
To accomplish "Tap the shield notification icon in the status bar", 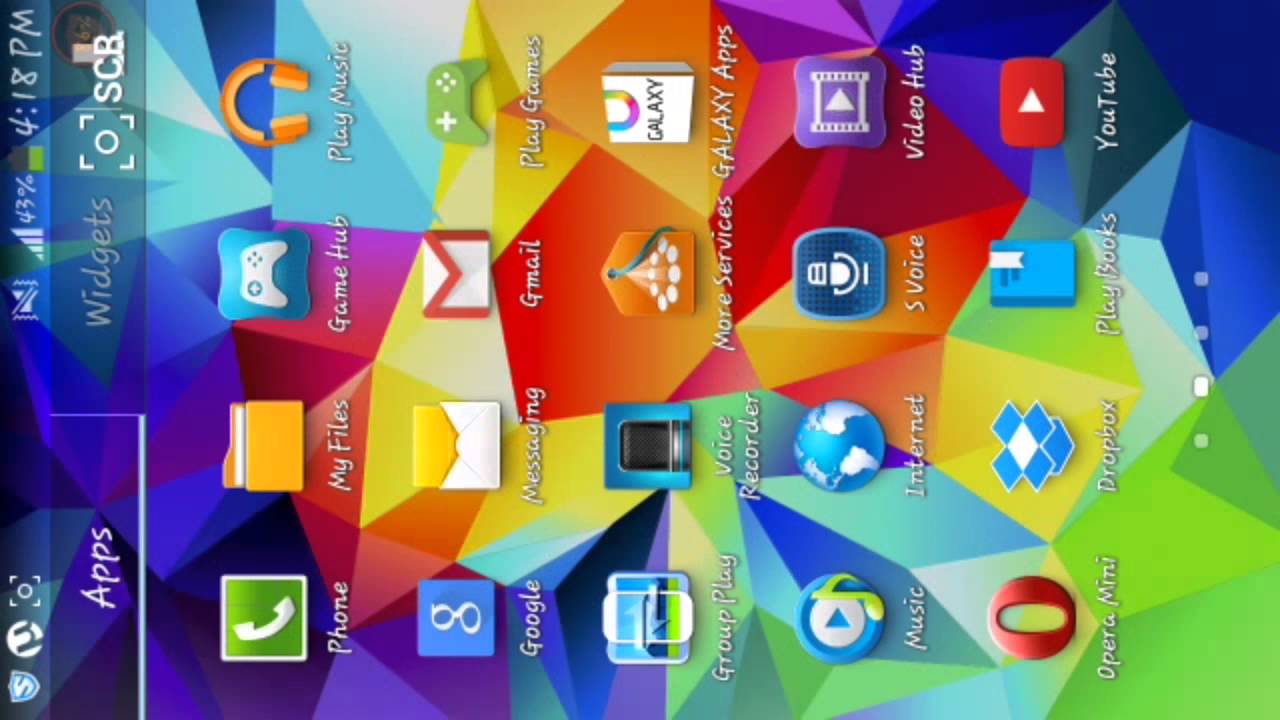I will 24,686.
